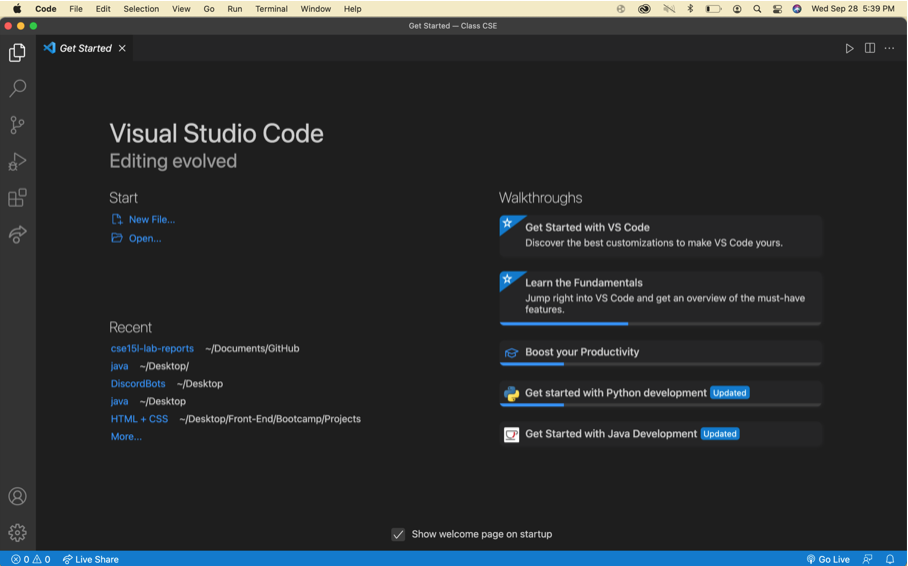Open the Selection menu
The width and height of the screenshot is (908, 566).
tap(141, 9)
